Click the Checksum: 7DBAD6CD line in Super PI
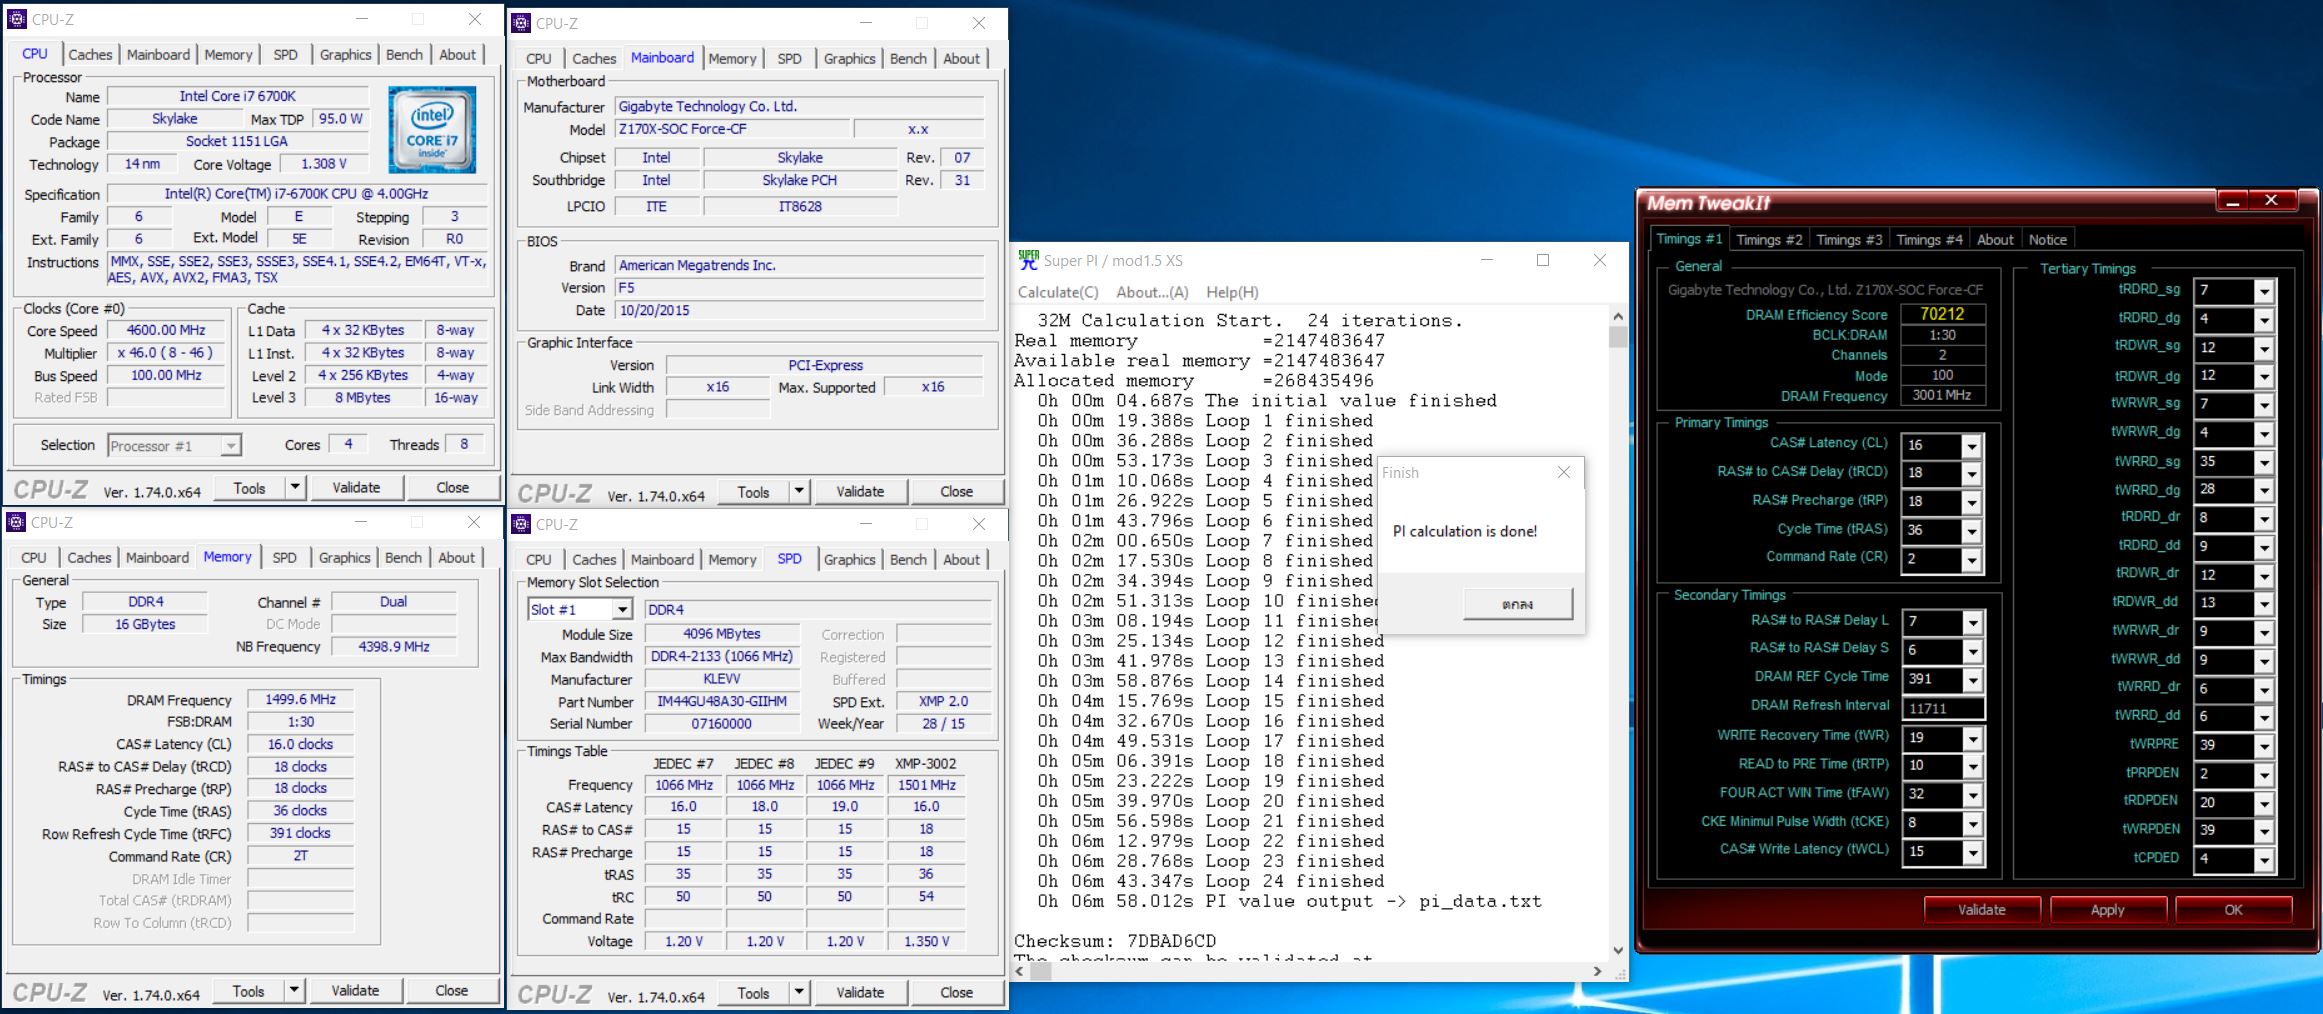 point(1115,941)
